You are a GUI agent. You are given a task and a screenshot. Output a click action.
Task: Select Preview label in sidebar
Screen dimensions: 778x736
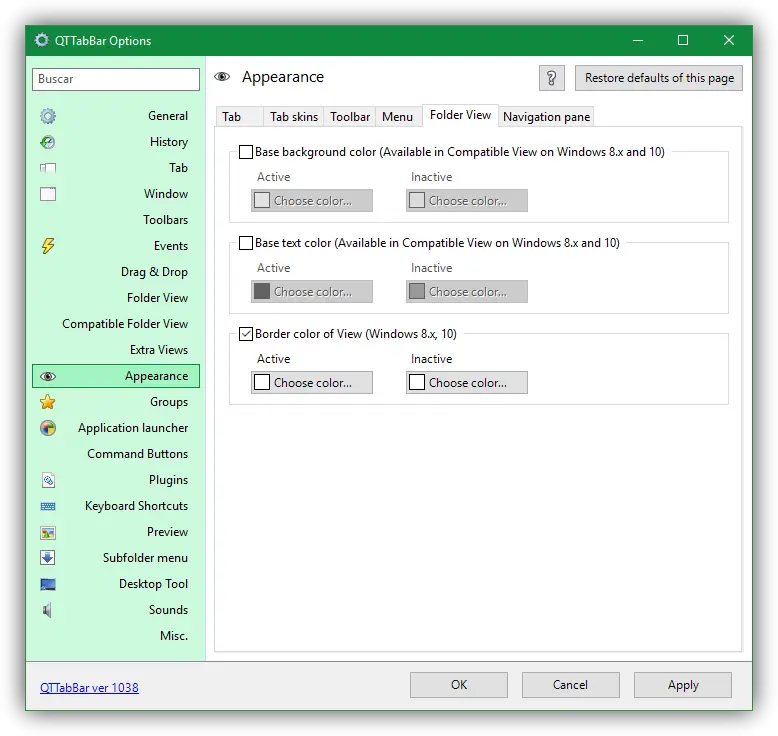[167, 532]
